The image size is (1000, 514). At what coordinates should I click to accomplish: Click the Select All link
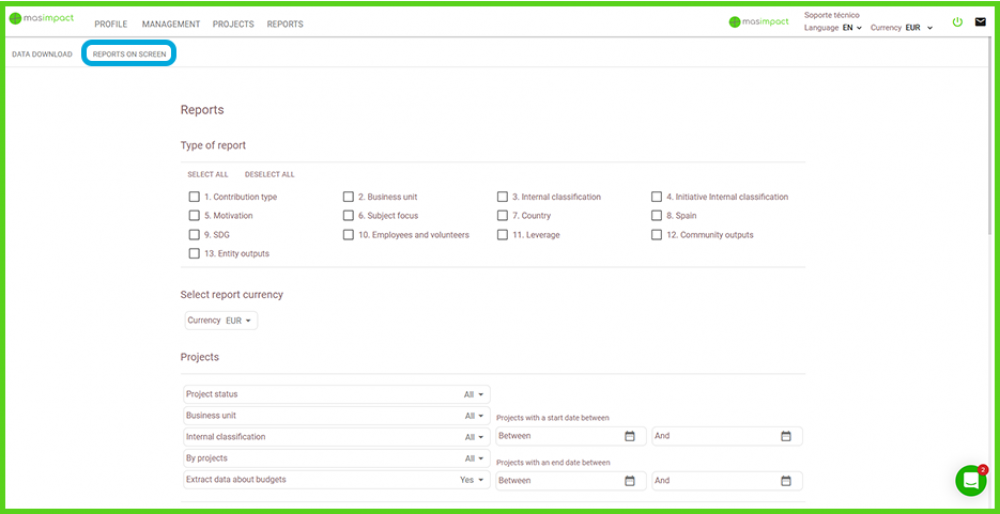[208, 175]
